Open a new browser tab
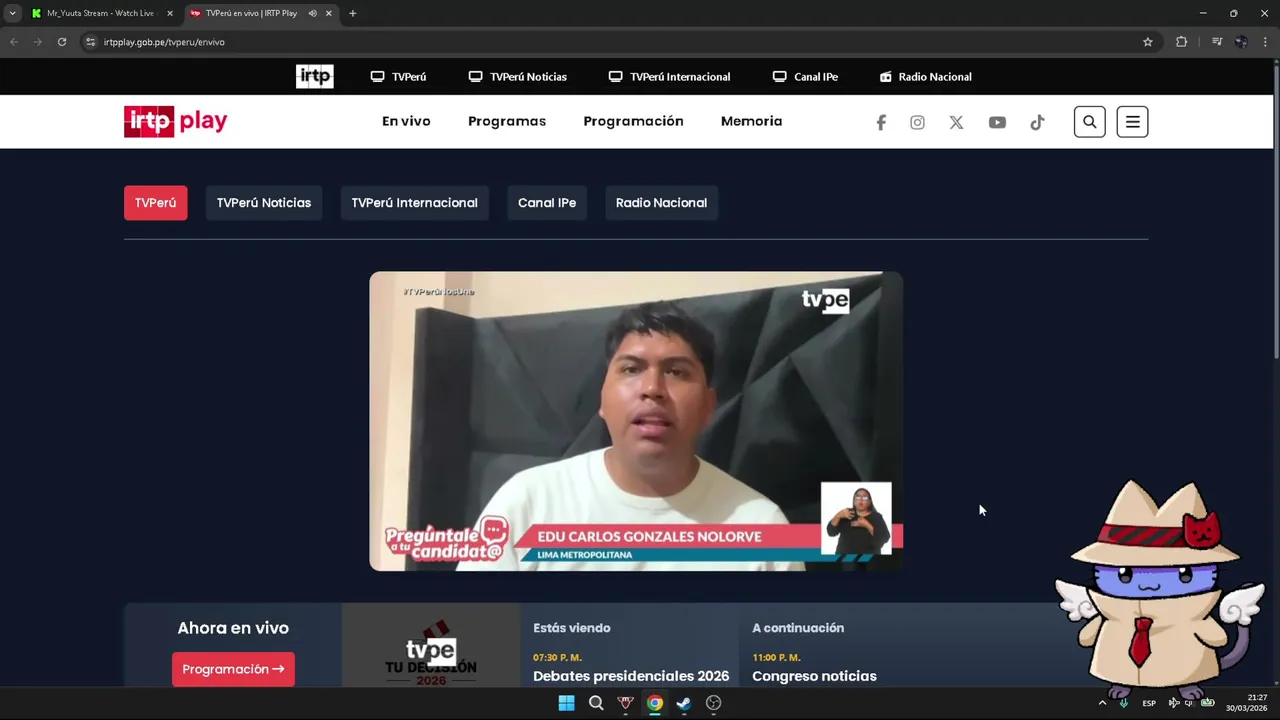 coord(352,13)
